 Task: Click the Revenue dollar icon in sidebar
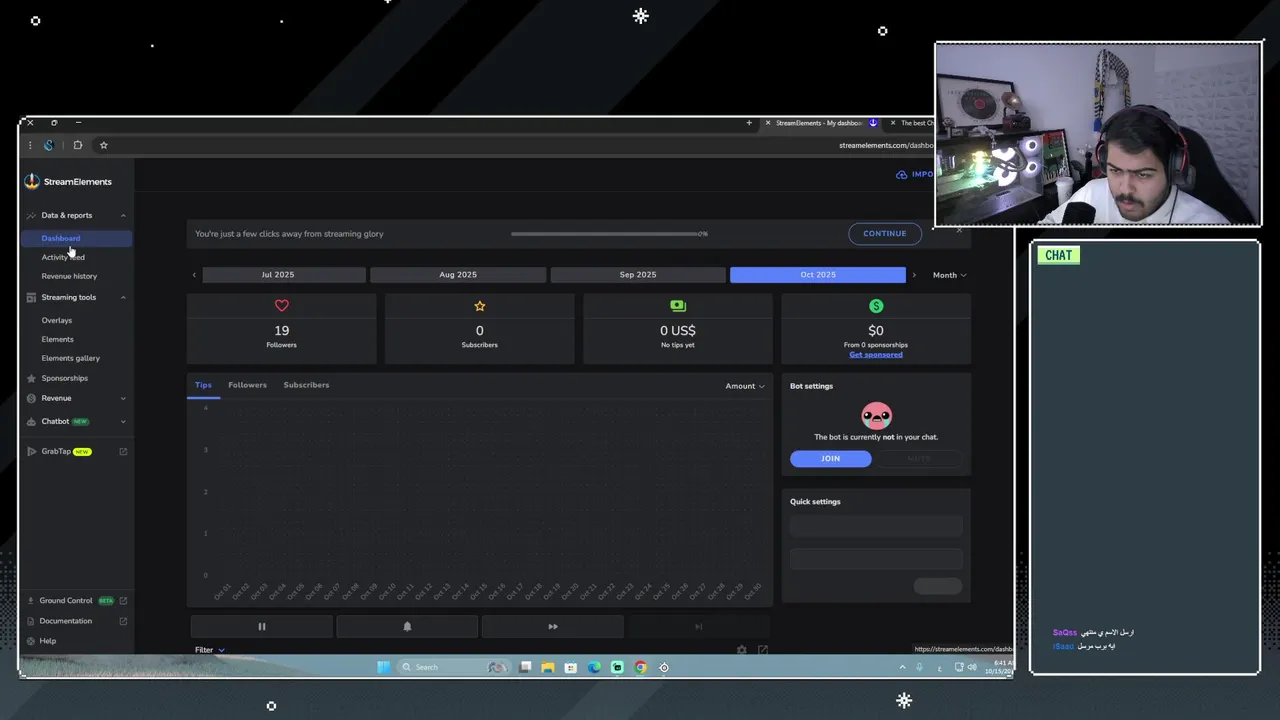point(32,398)
